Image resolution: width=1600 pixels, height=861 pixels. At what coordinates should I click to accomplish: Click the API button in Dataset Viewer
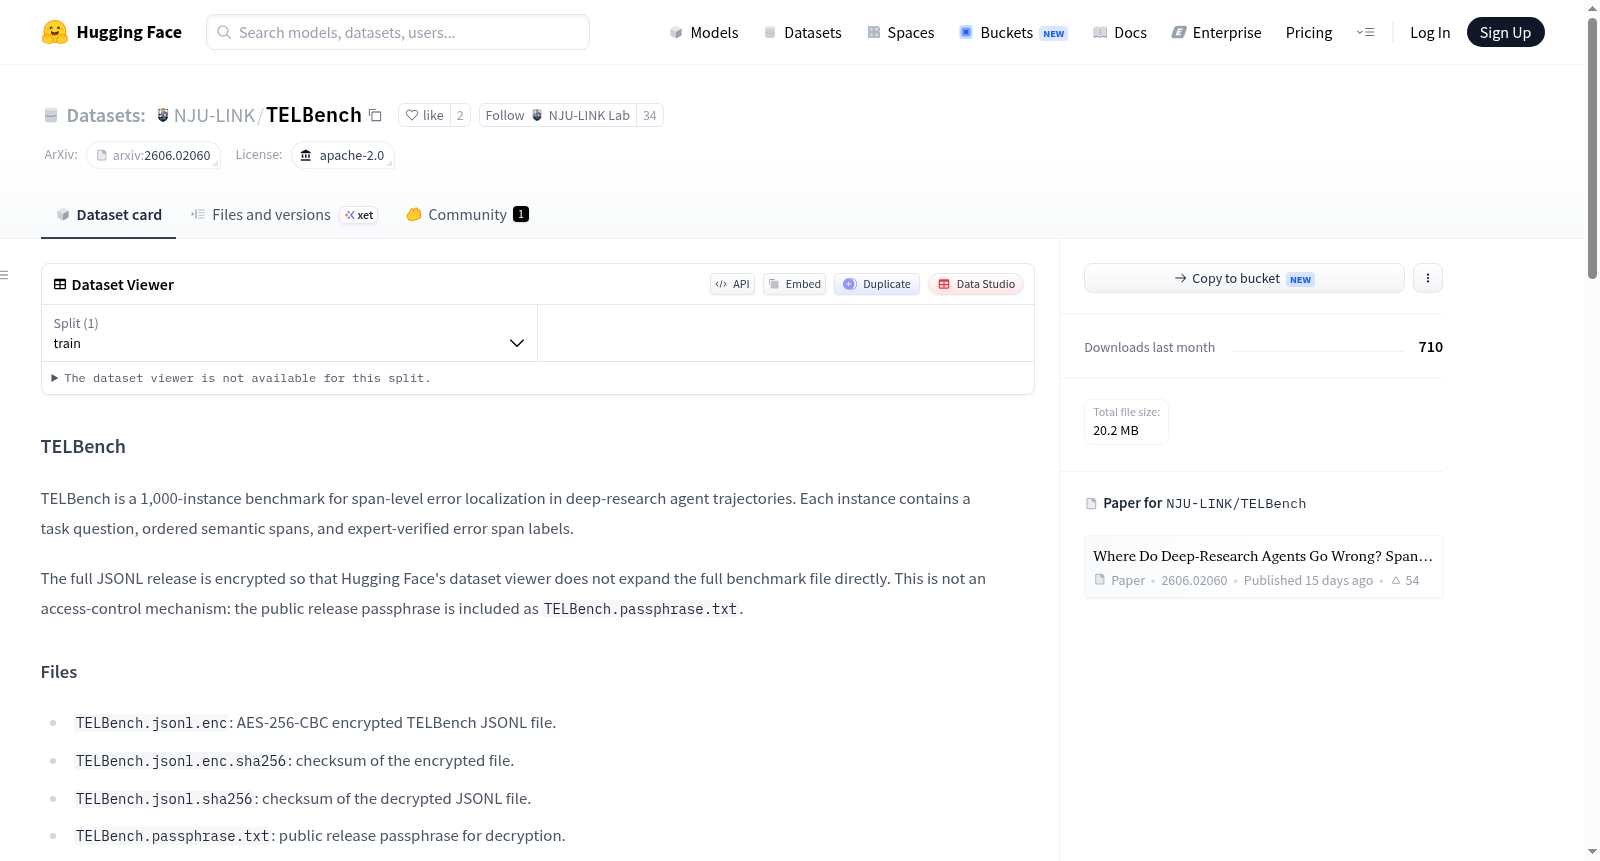[732, 284]
